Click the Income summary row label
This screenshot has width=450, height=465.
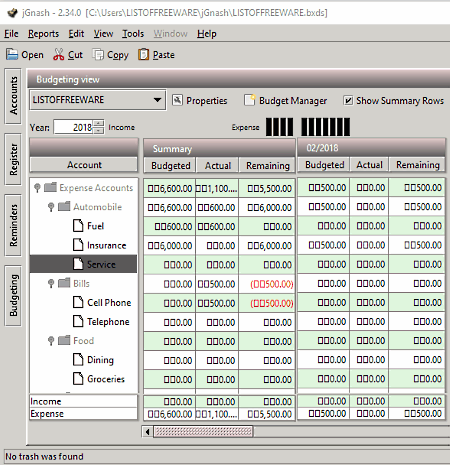click(x=46, y=401)
